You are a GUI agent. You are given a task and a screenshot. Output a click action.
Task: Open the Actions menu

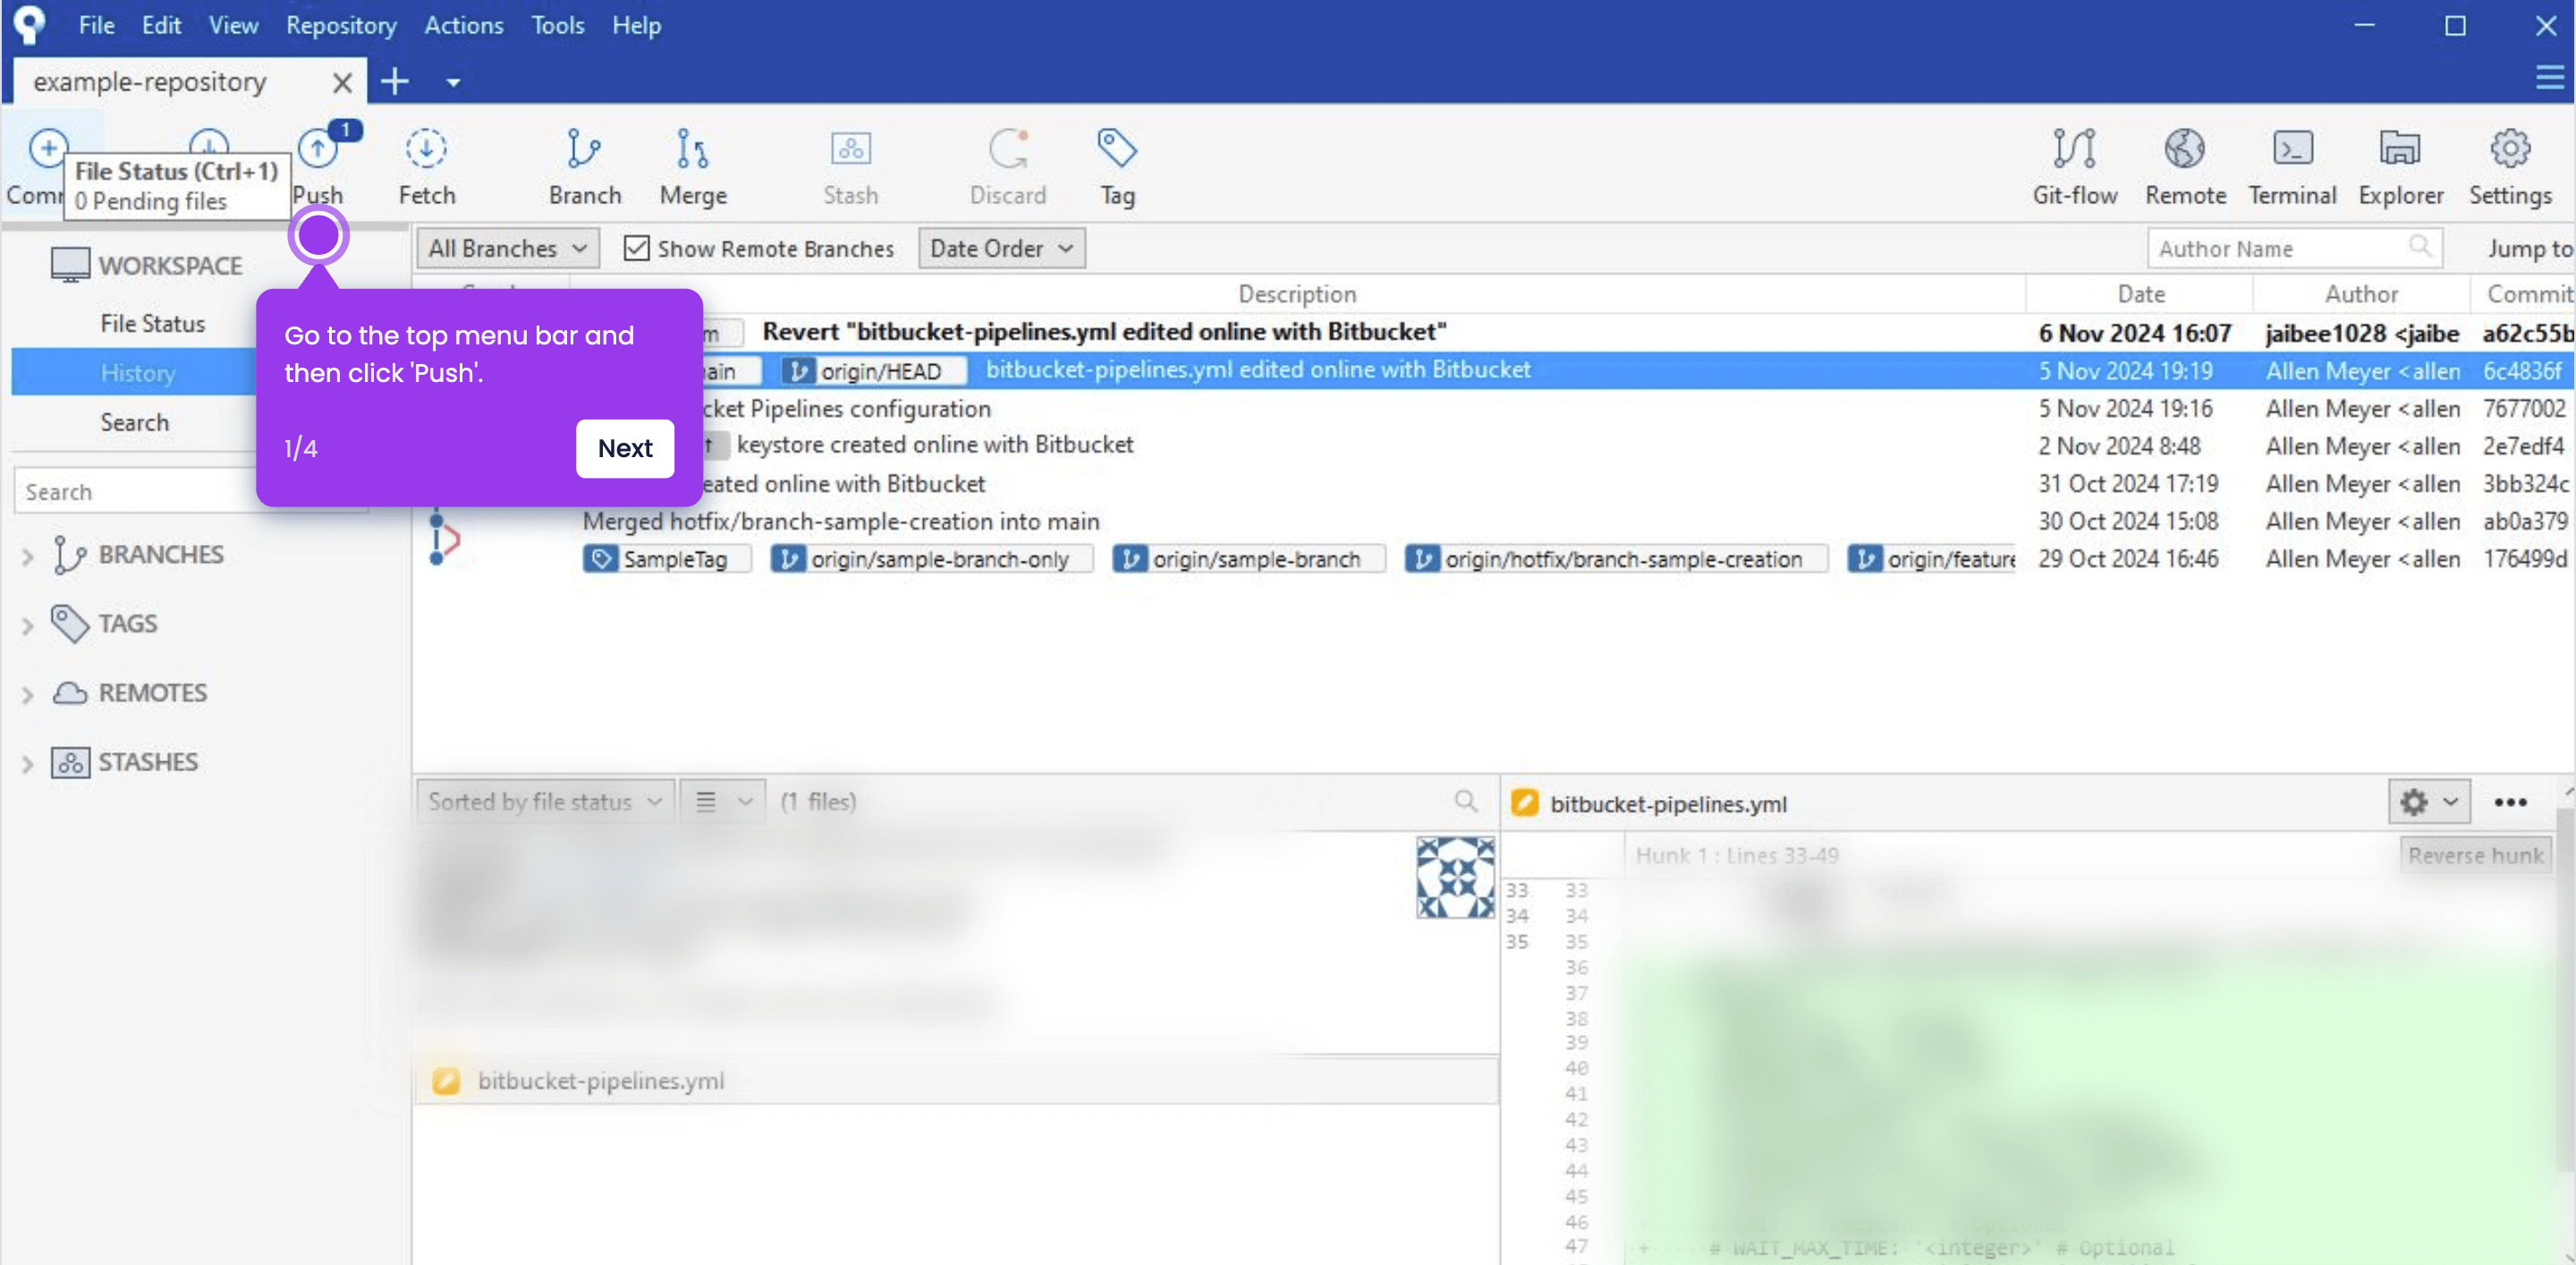(463, 25)
